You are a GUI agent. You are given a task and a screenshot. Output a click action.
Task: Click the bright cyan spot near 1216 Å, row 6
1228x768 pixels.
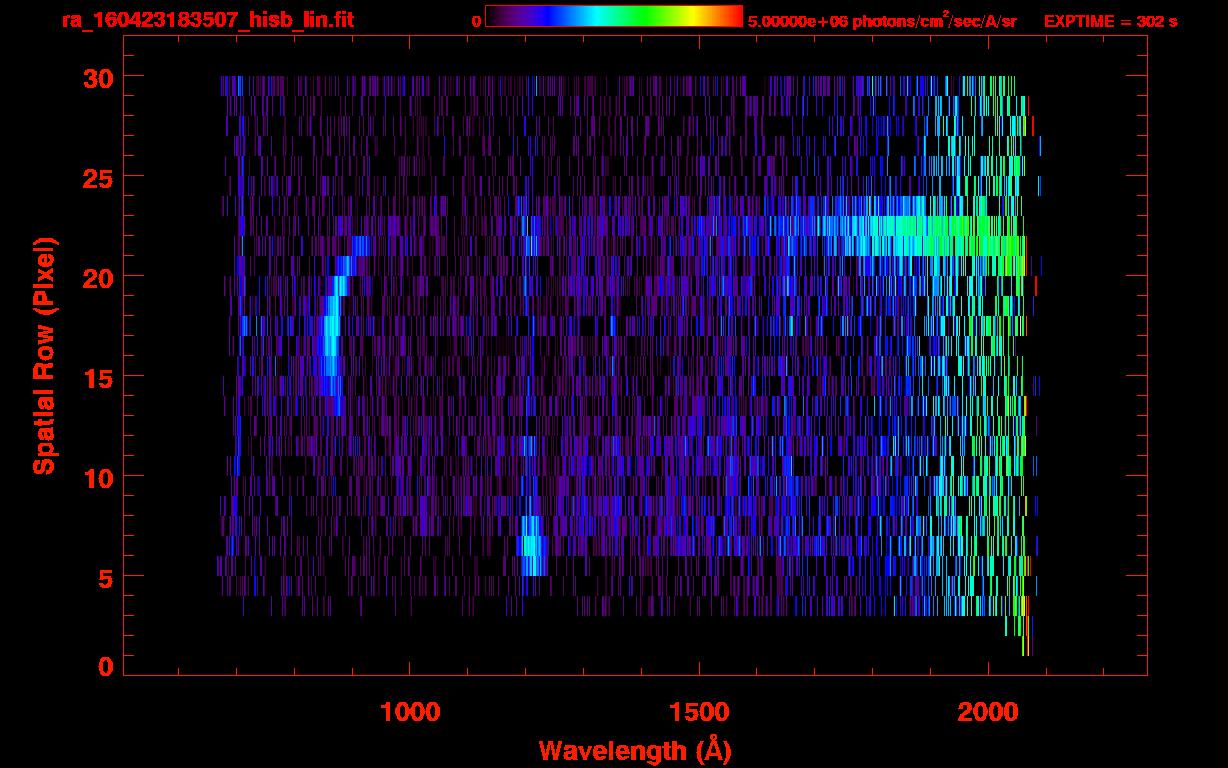click(x=533, y=555)
